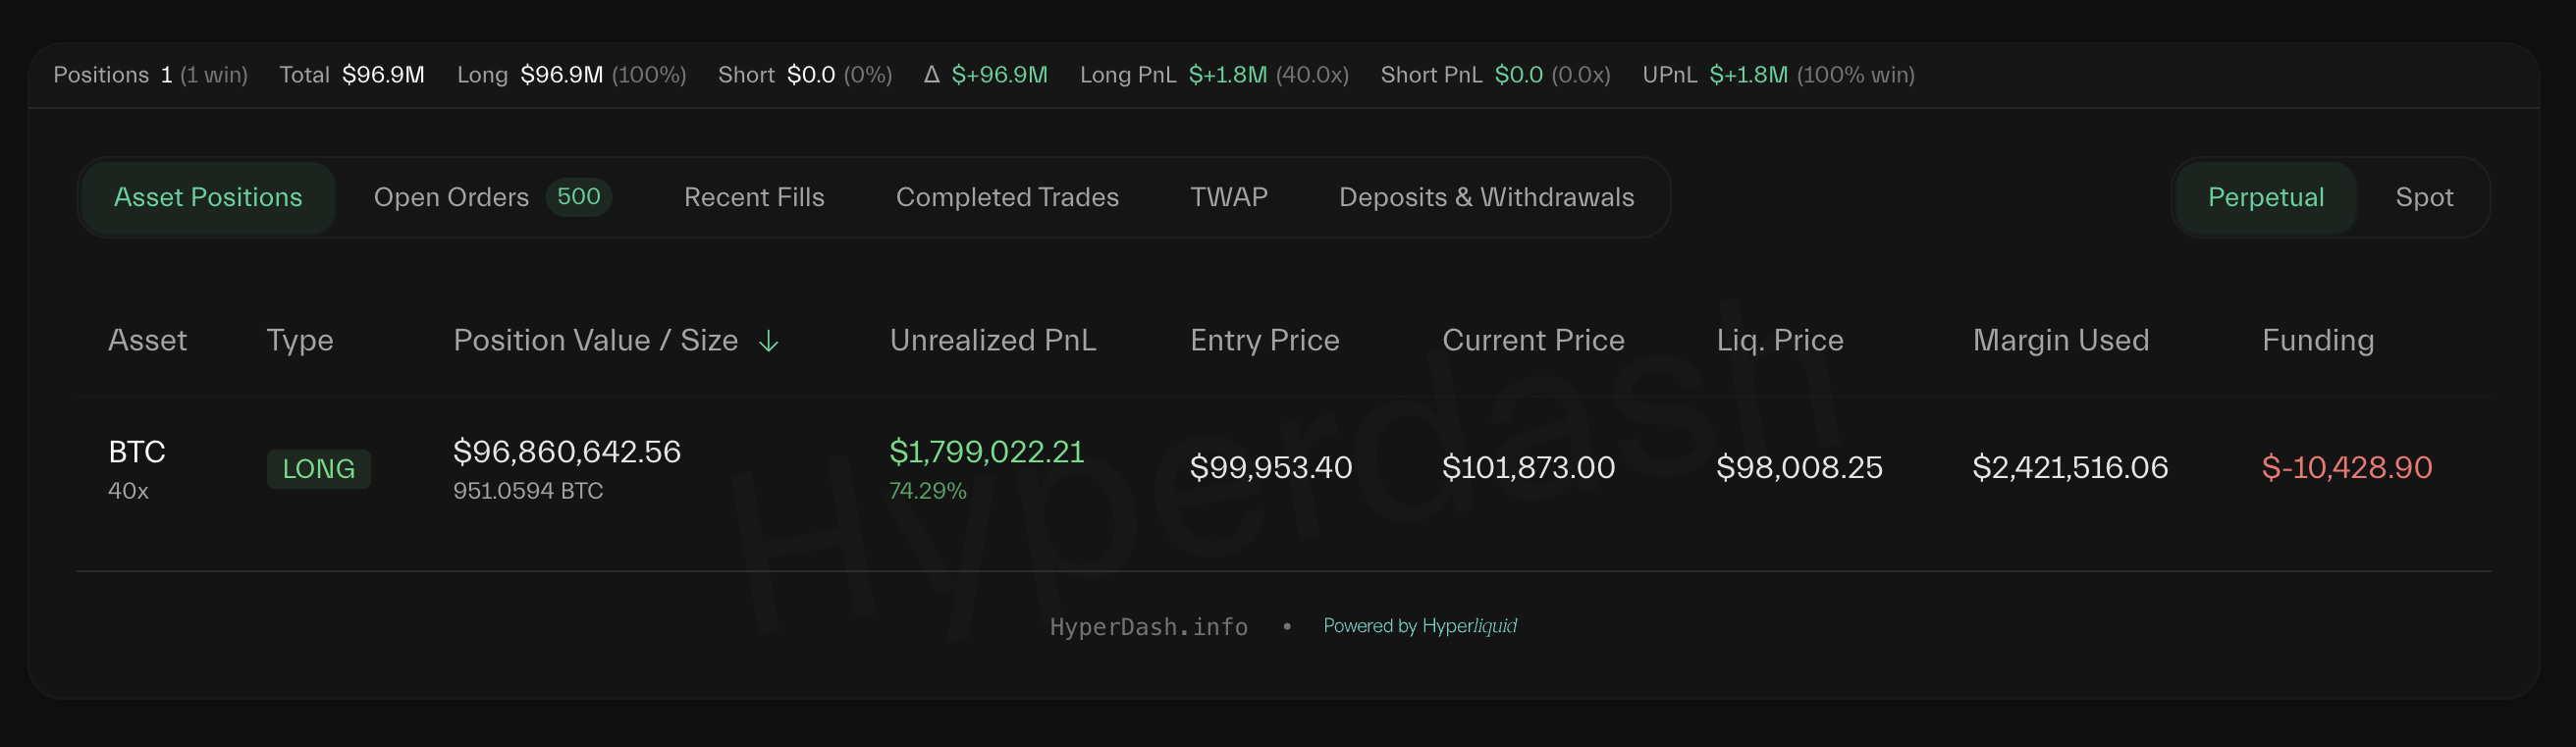Click the 500 badge on Open Orders

[x=578, y=197]
